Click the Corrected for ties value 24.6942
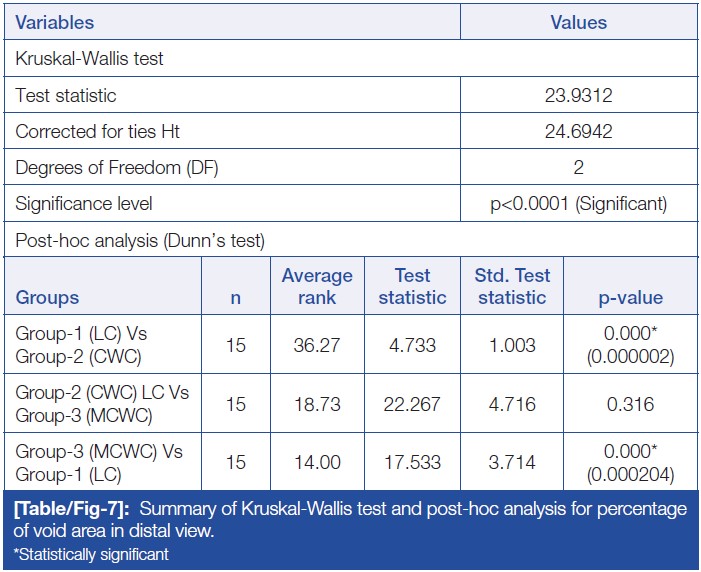701x572 pixels. 578,132
